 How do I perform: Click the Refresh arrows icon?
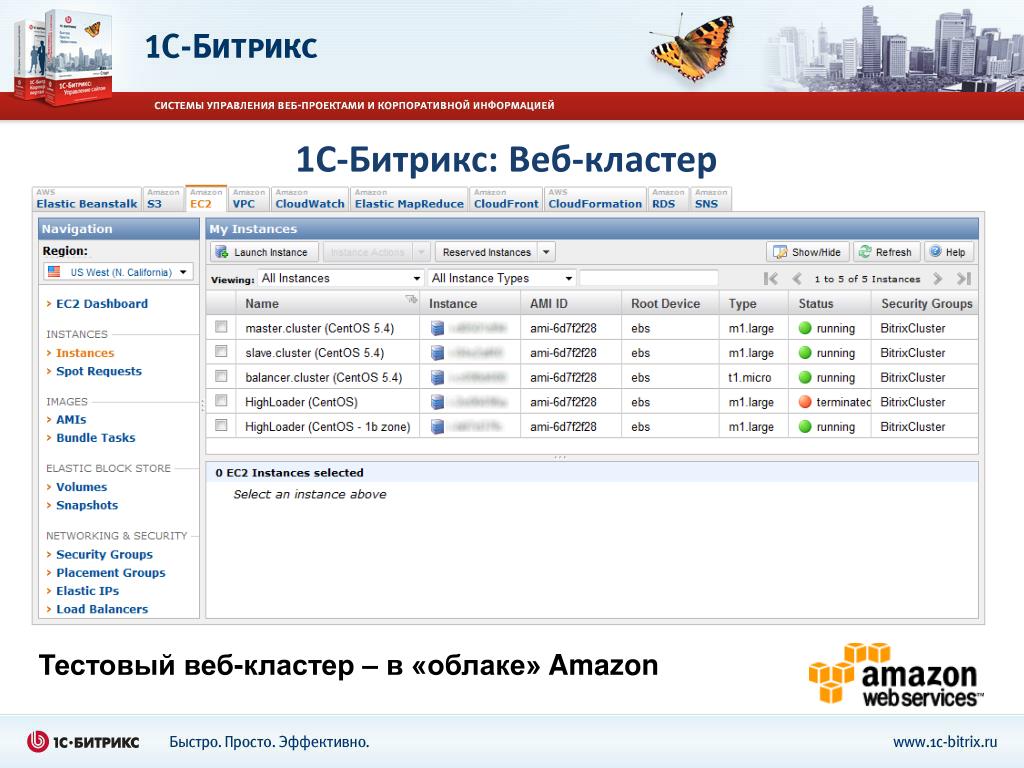pyautogui.click(x=865, y=251)
